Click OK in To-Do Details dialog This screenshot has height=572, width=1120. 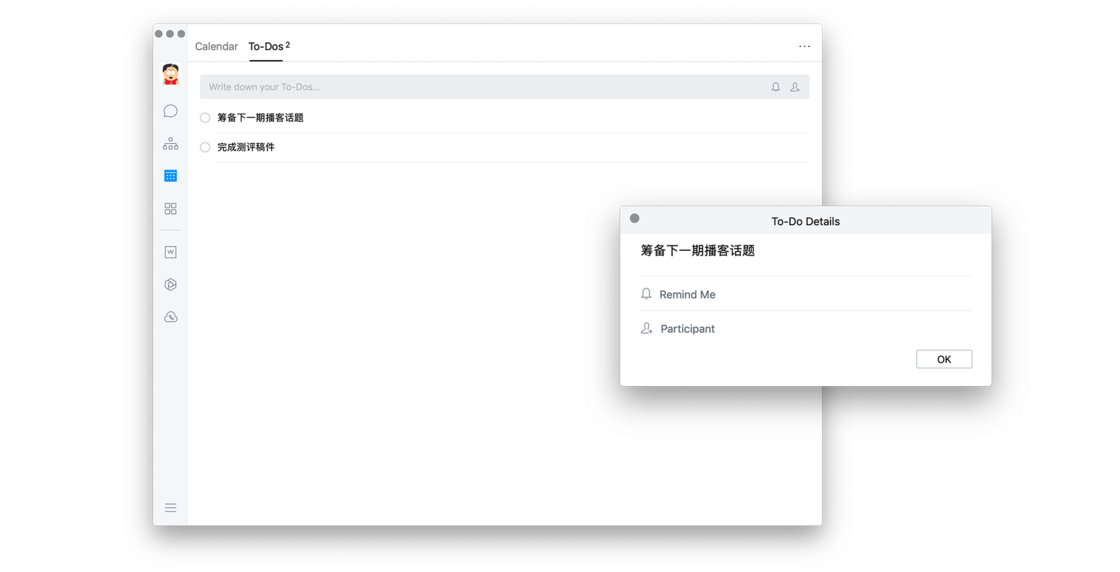(944, 359)
